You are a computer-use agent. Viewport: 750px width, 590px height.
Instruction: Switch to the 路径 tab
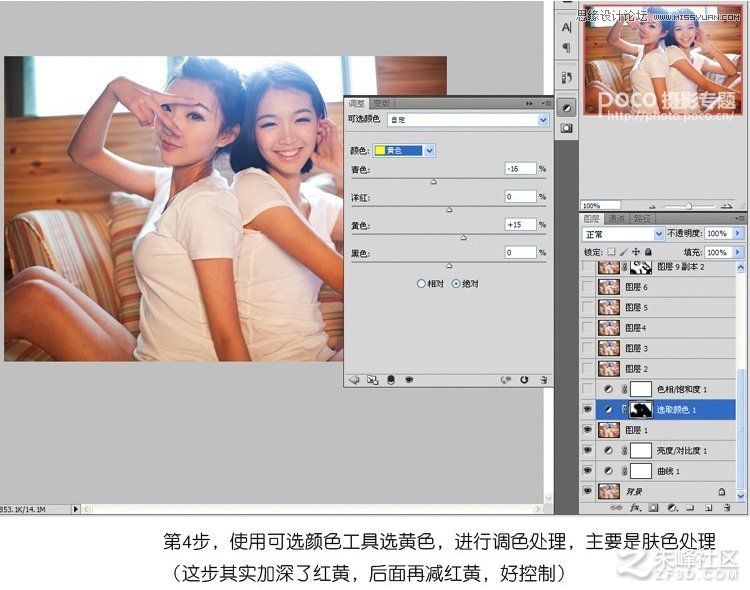click(x=641, y=219)
